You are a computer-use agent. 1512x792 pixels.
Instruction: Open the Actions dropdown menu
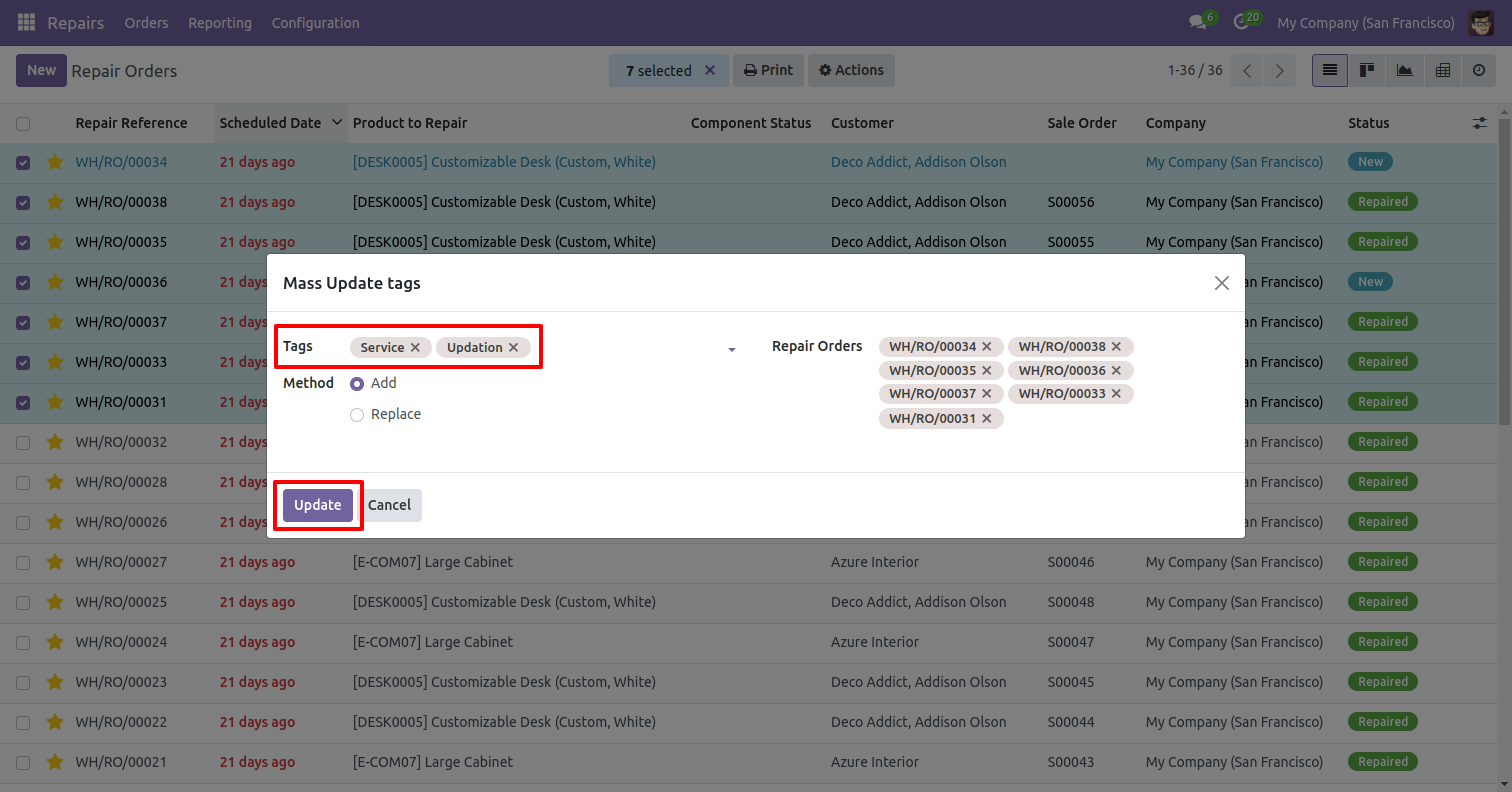coord(851,70)
